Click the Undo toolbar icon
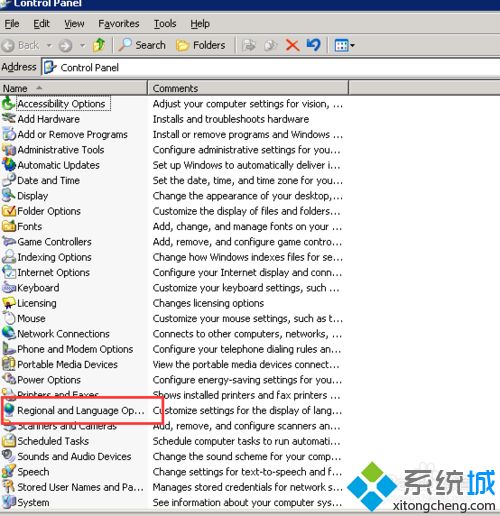Screen dimensions: 500x516 click(x=313, y=45)
